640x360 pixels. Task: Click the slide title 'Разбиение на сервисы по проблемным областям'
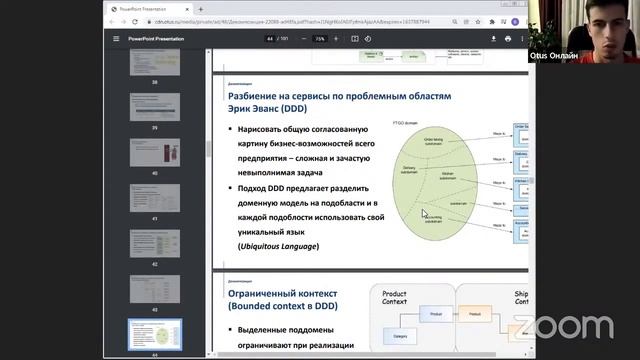pyautogui.click(x=339, y=96)
